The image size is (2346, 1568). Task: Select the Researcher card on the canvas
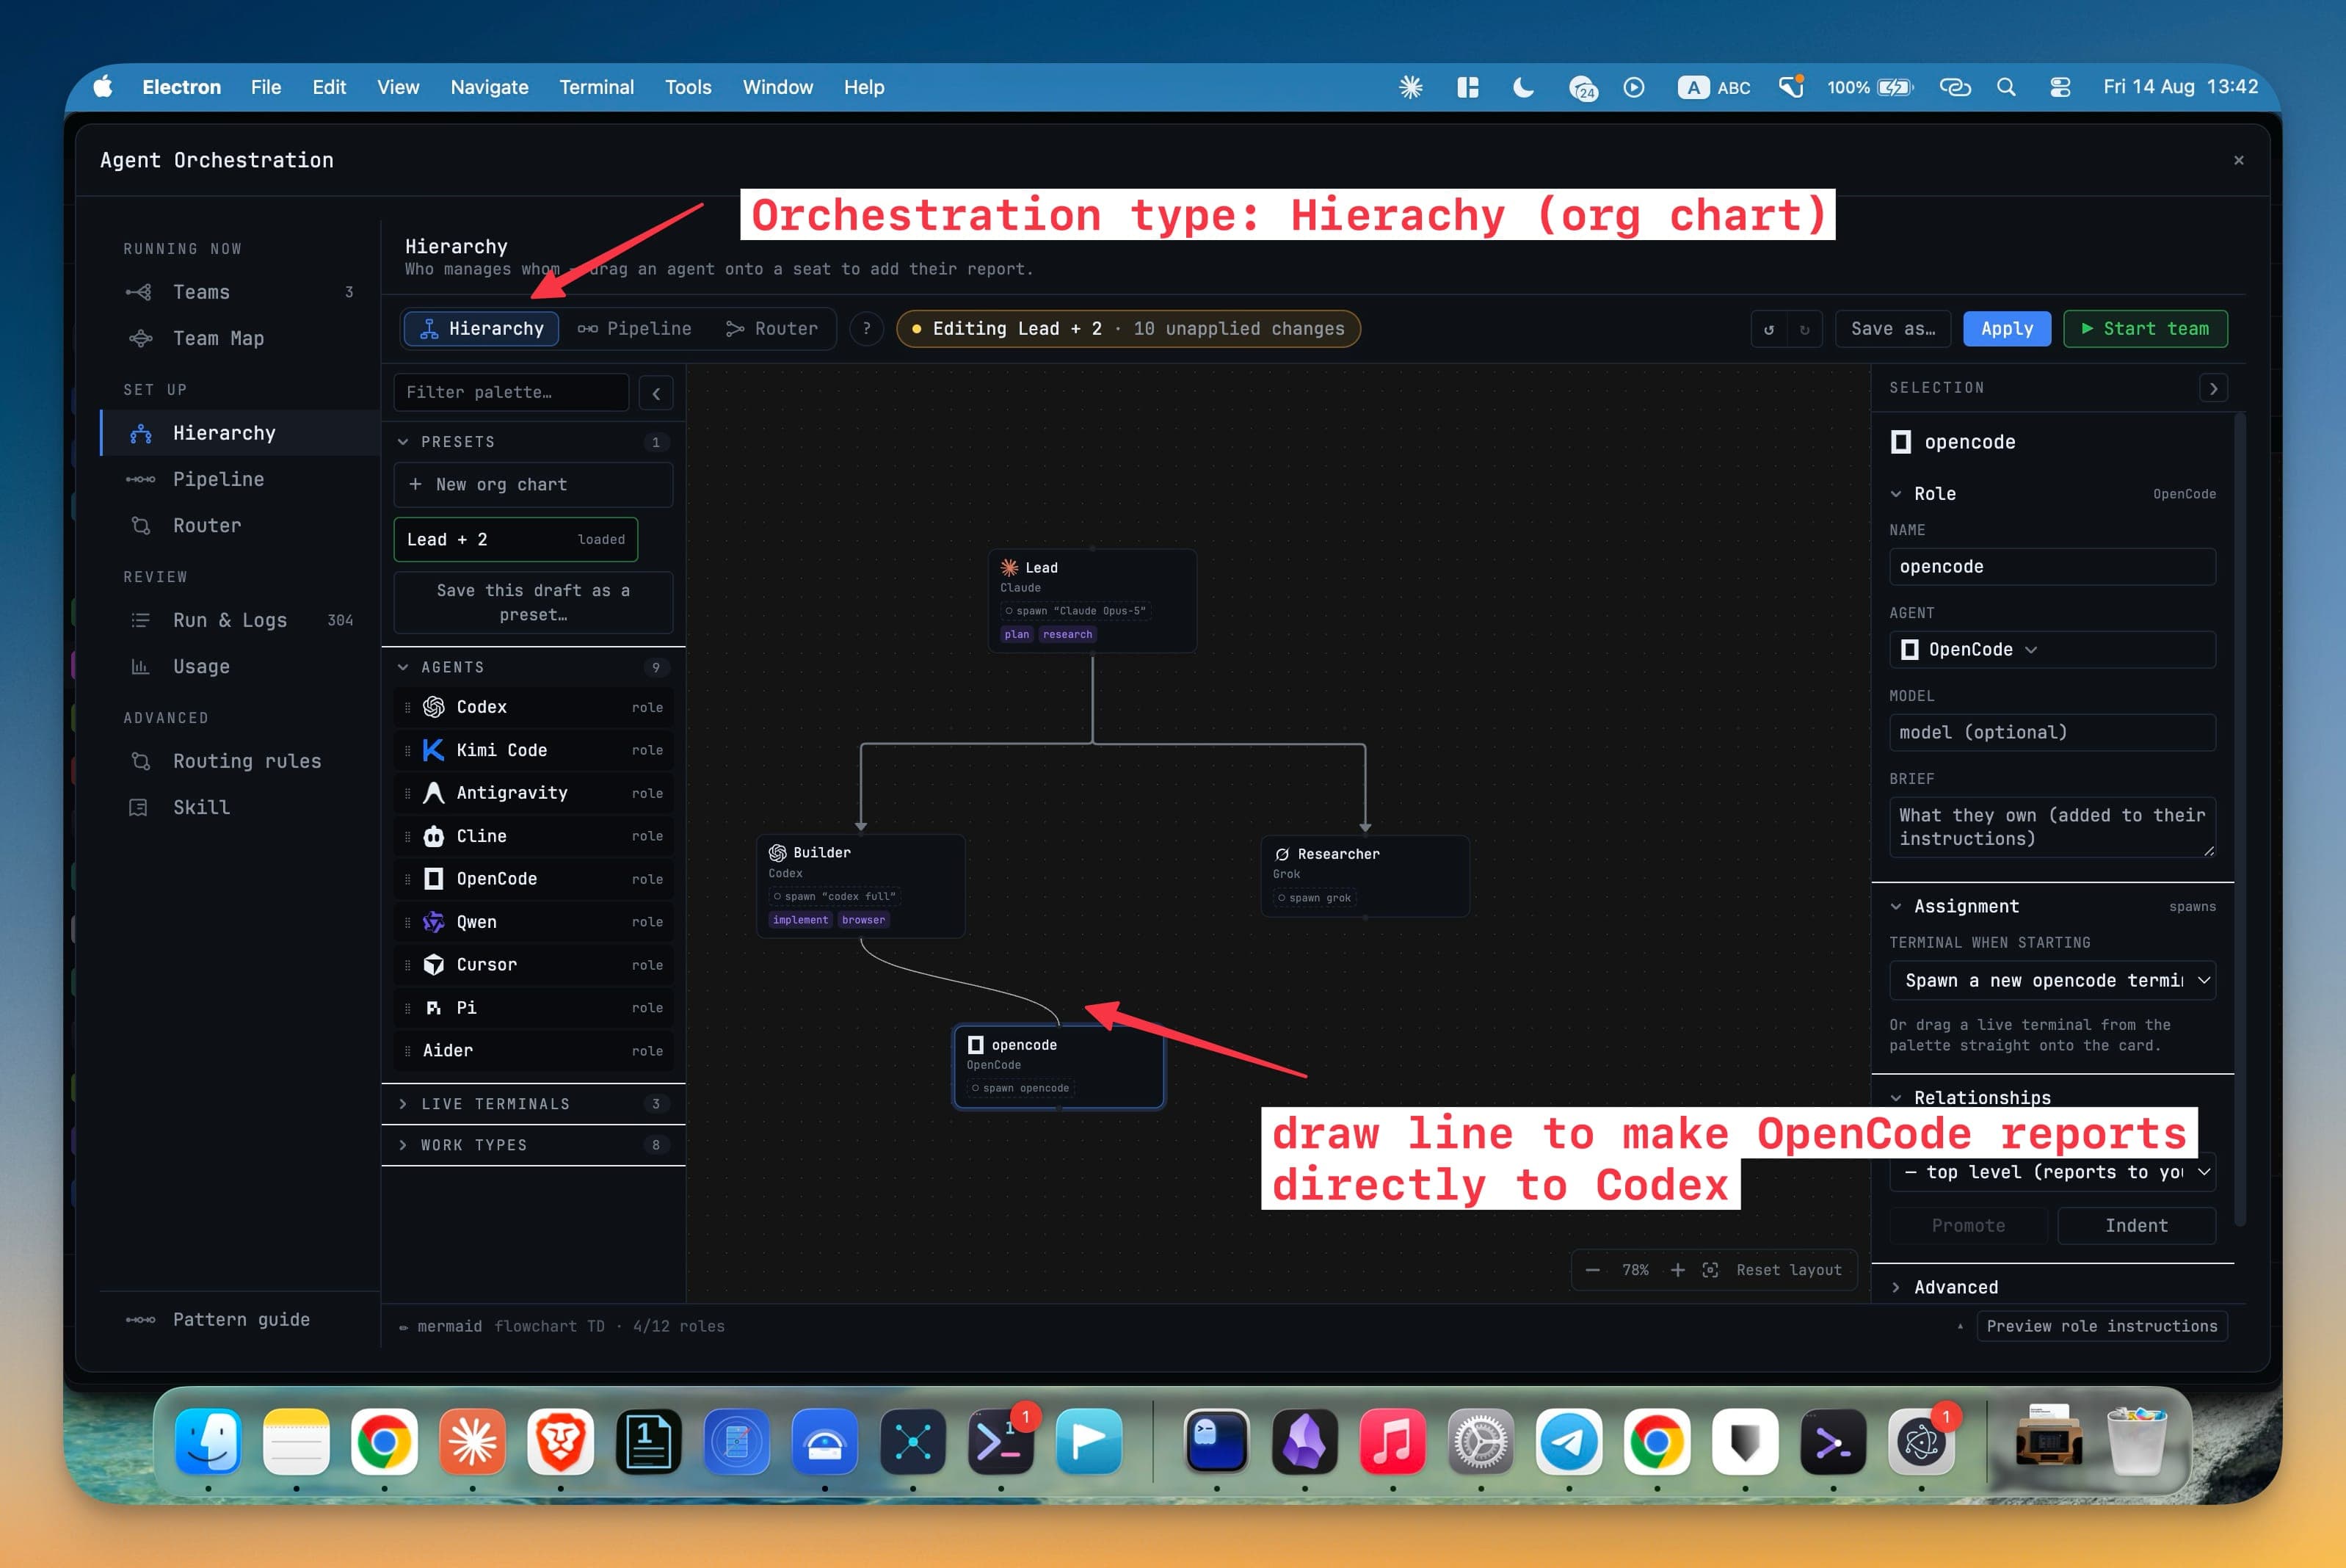[1365, 876]
